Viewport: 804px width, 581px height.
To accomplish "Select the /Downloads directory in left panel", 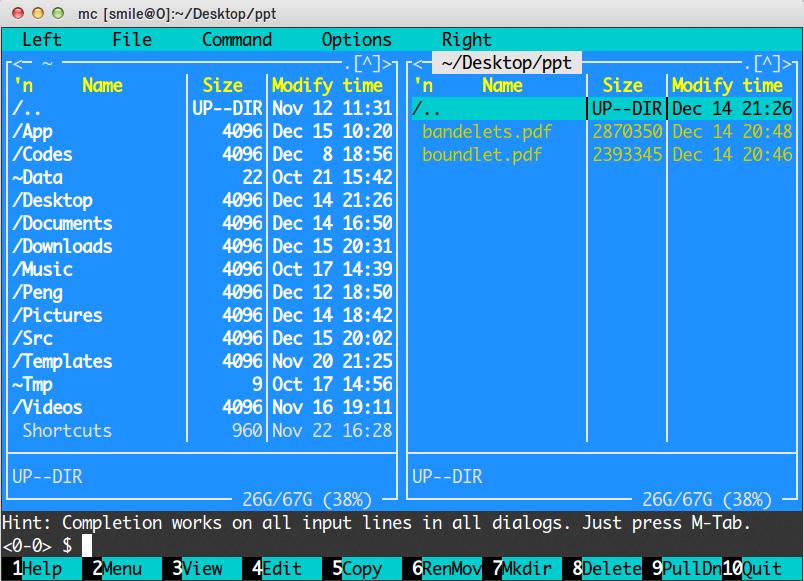I will pyautogui.click(x=62, y=247).
